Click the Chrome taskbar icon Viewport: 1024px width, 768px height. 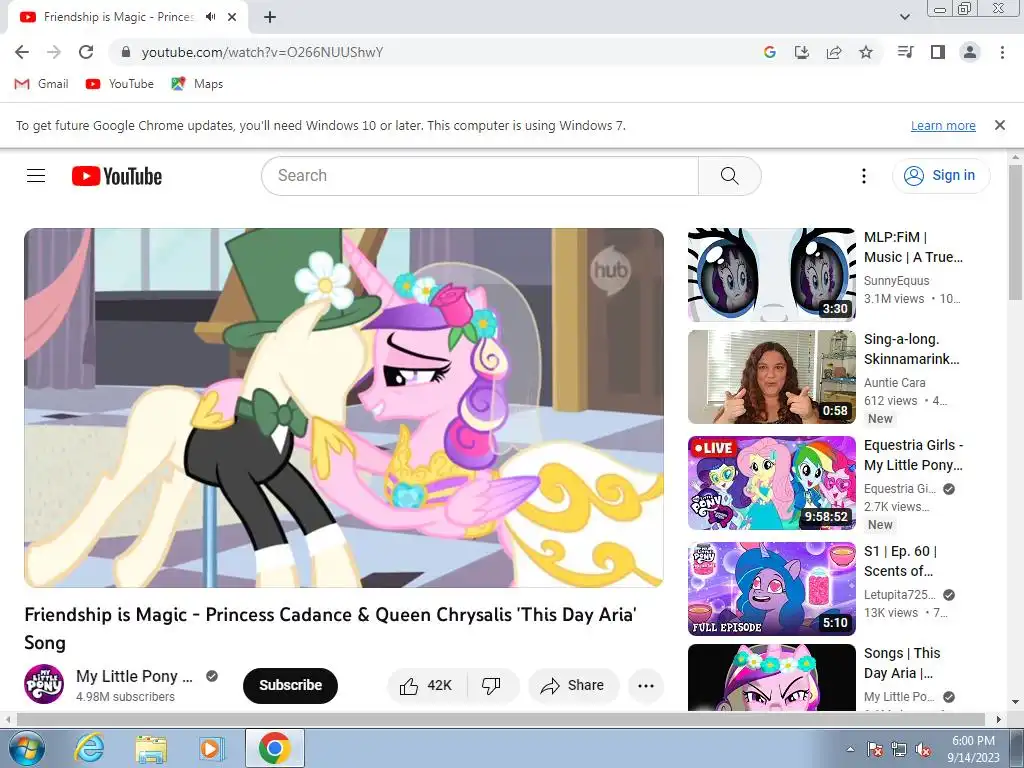274,748
